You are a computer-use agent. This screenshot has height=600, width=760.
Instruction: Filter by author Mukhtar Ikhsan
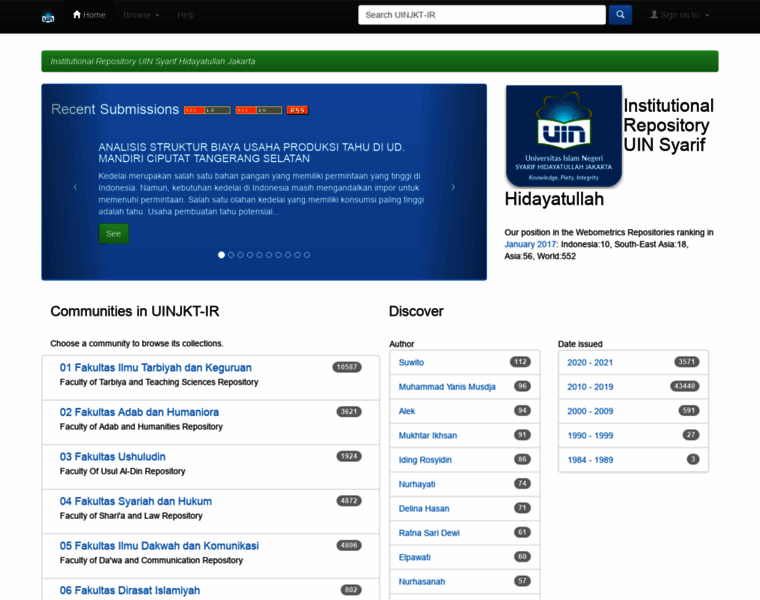click(428, 435)
